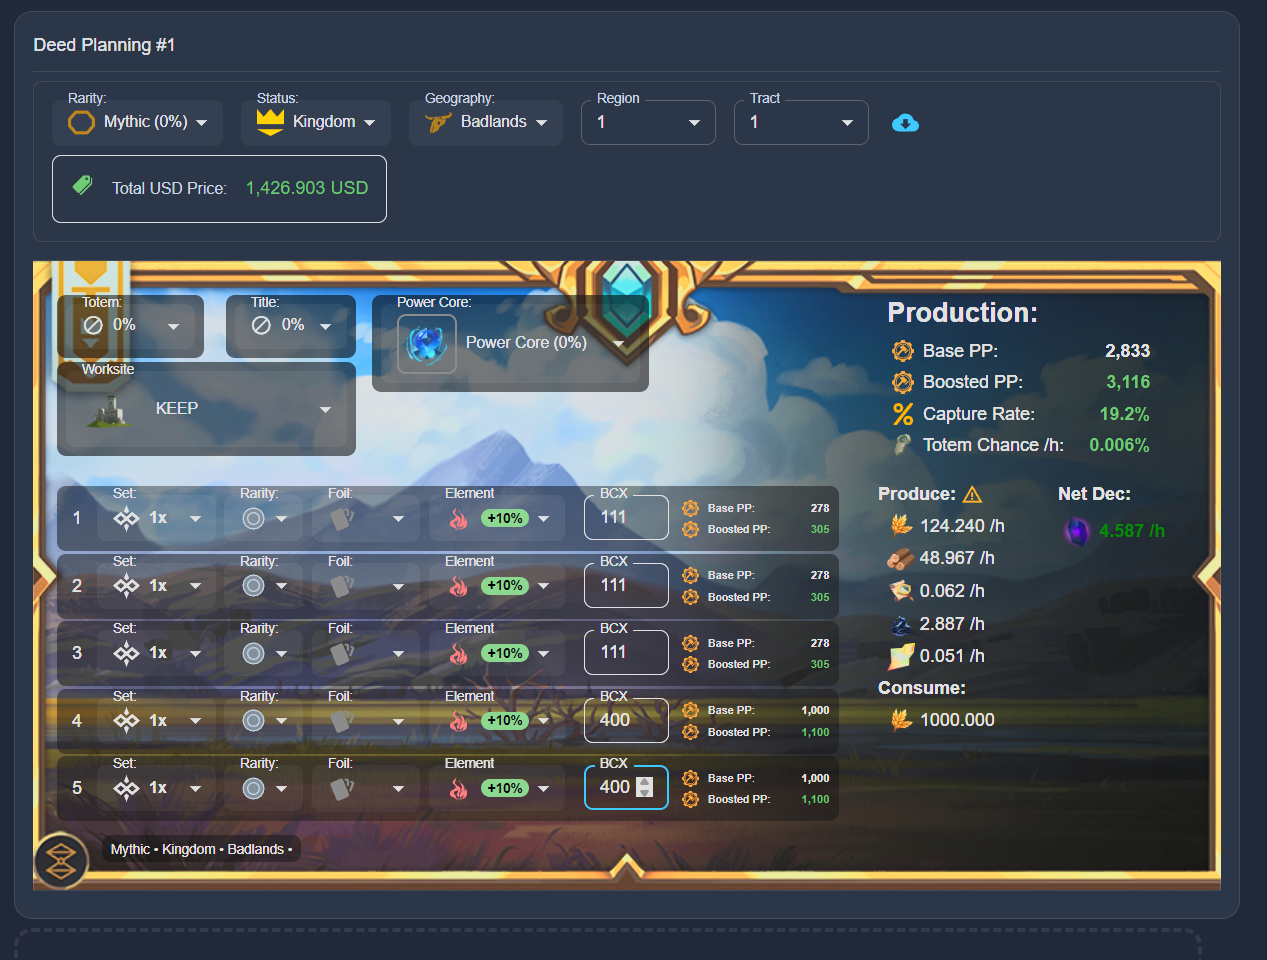Click the warning triangle next to Produce

point(972,494)
